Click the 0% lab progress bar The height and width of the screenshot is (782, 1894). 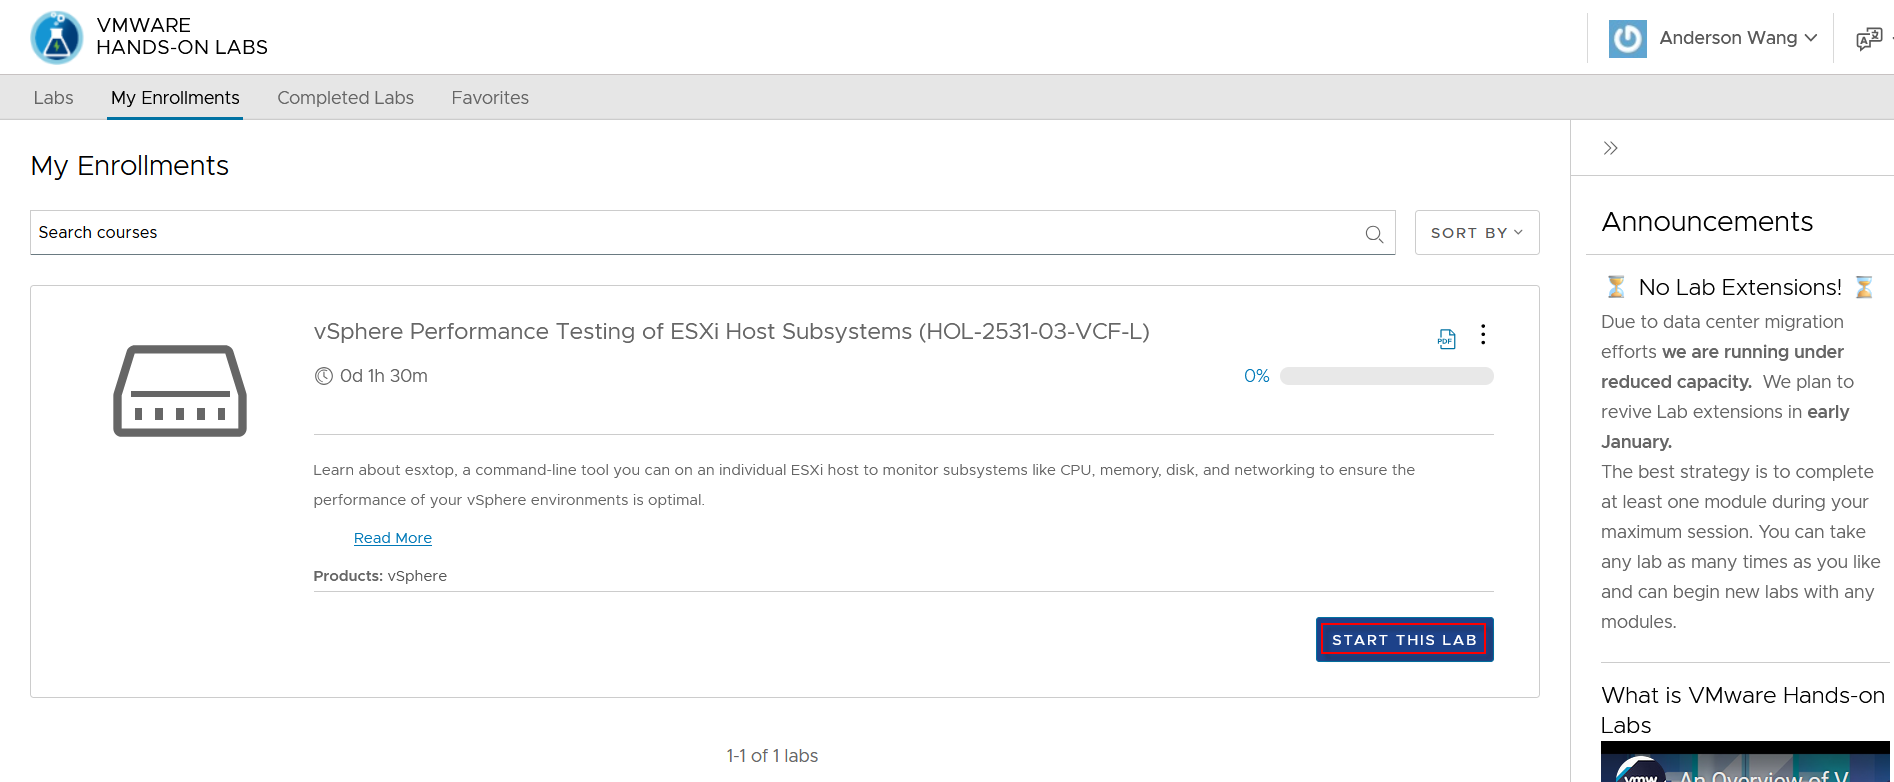pyautogui.click(x=1386, y=376)
